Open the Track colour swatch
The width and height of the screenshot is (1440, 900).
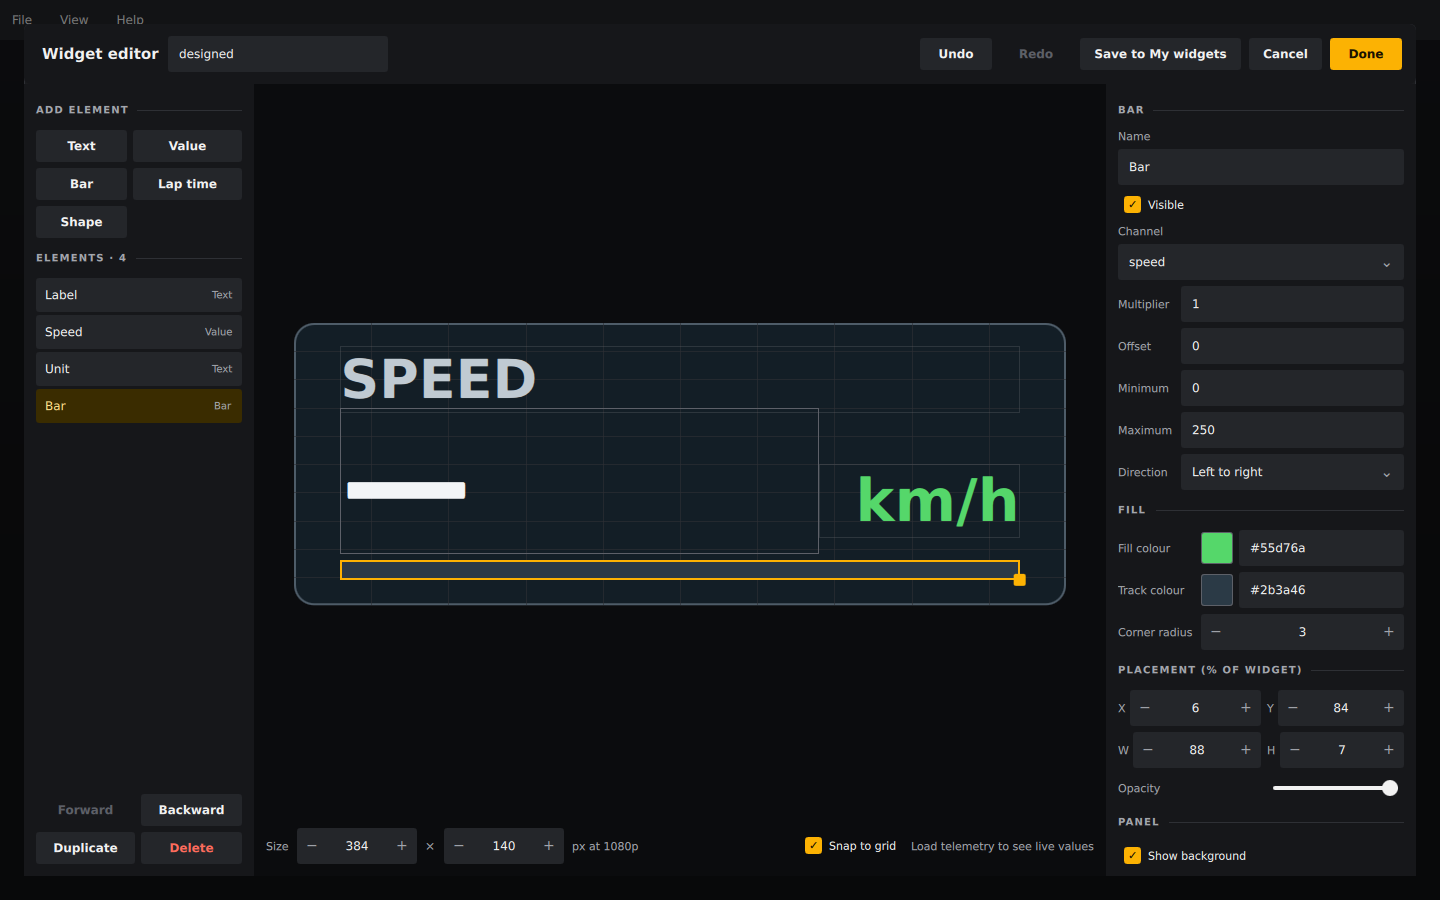point(1217,590)
